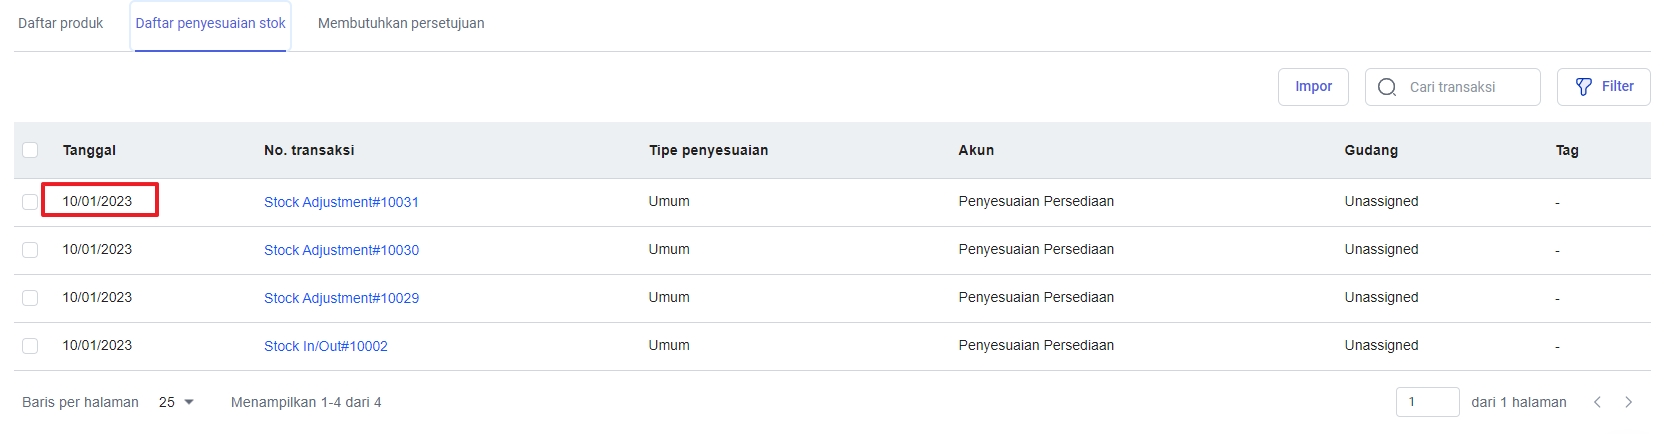
Task: Select Daftar penyesuaian stok tab
Action: pyautogui.click(x=211, y=23)
